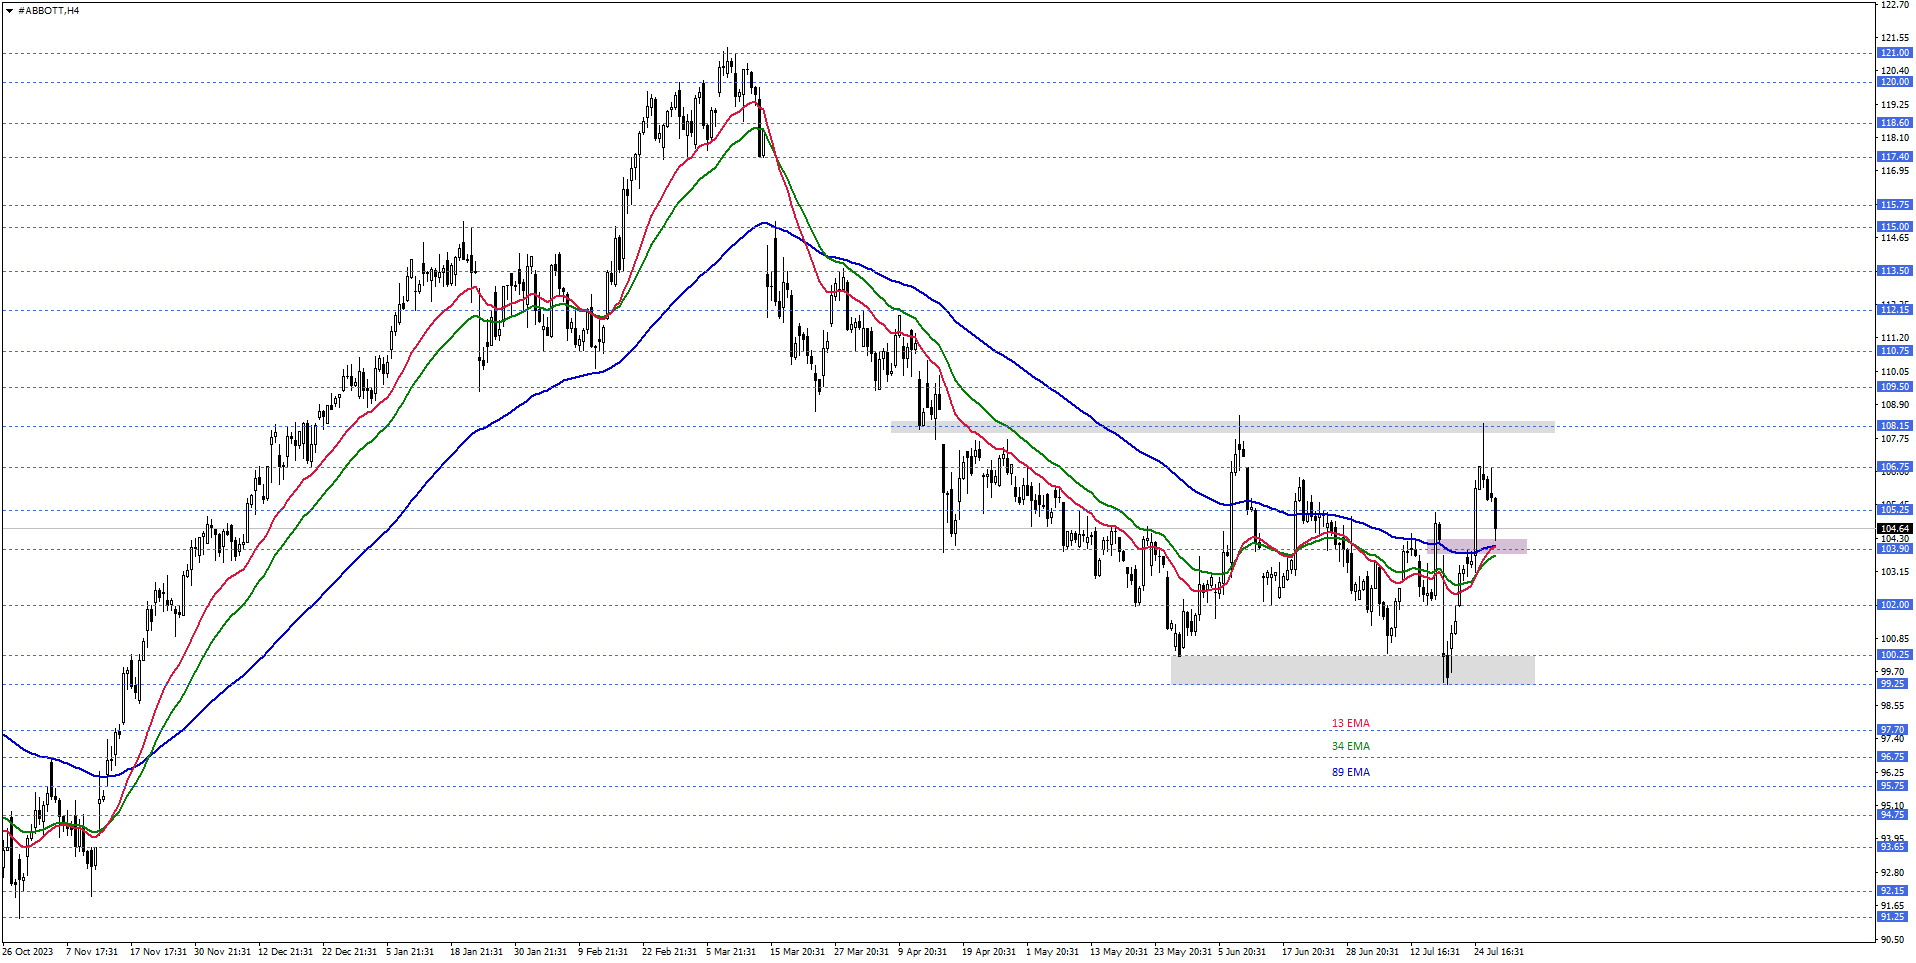The image size is (1916, 963).
Task: Click the 15 Mar 20:31 date label
Action: click(x=797, y=951)
